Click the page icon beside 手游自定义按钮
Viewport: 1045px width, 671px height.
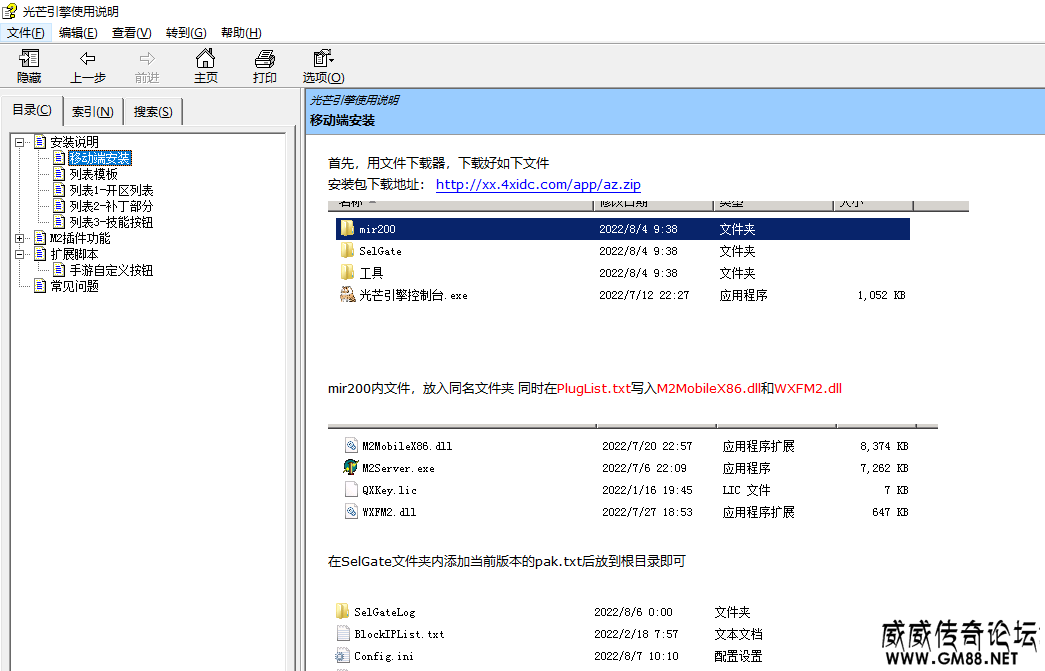click(59, 270)
